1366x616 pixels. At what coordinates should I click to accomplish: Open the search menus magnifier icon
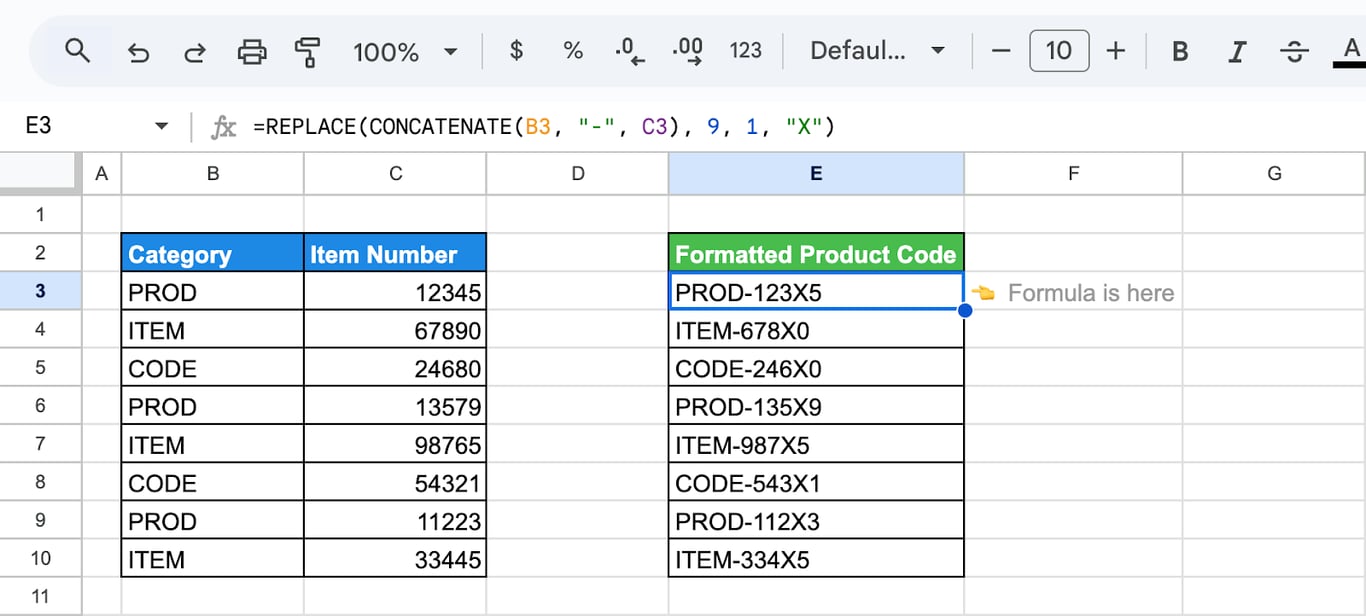(77, 50)
